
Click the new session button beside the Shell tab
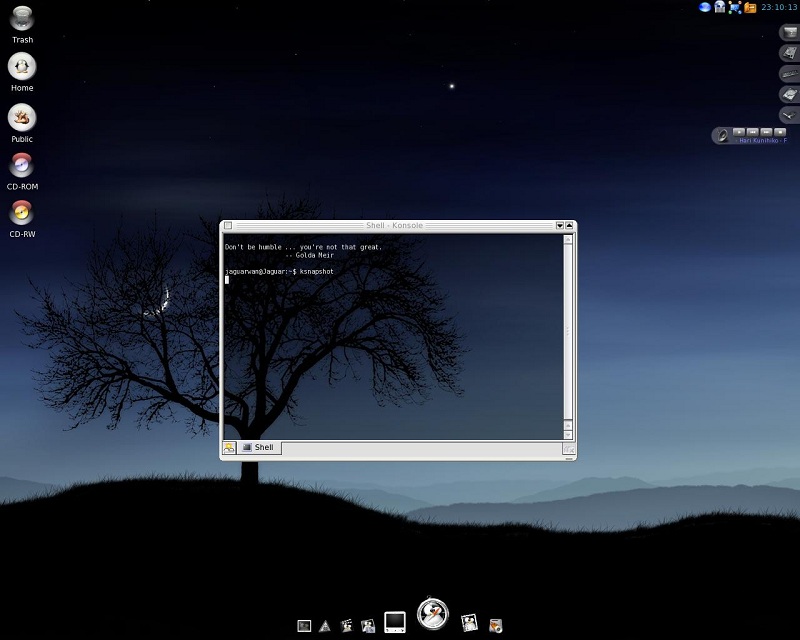click(229, 448)
